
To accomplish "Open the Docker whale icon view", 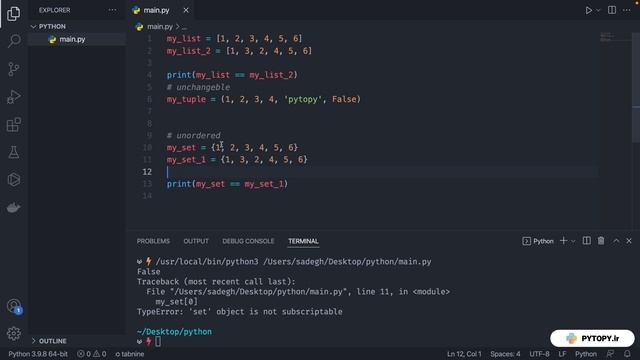I will click(x=13, y=208).
